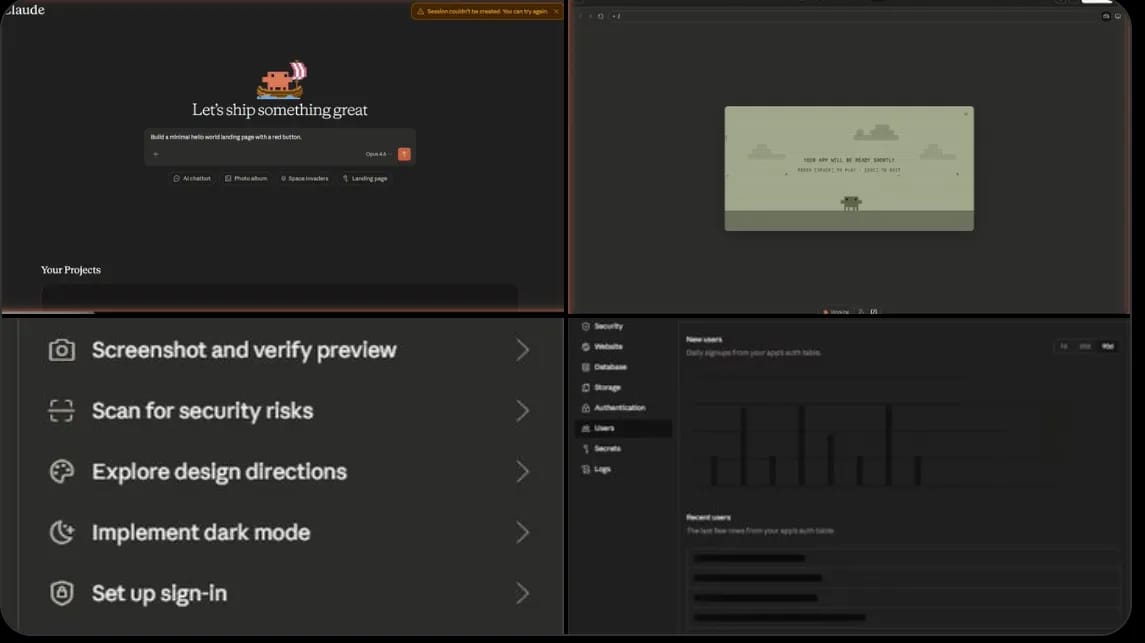The height and width of the screenshot is (643, 1145).
Task: Click the Database icon in the sidebar
Action: 585,367
